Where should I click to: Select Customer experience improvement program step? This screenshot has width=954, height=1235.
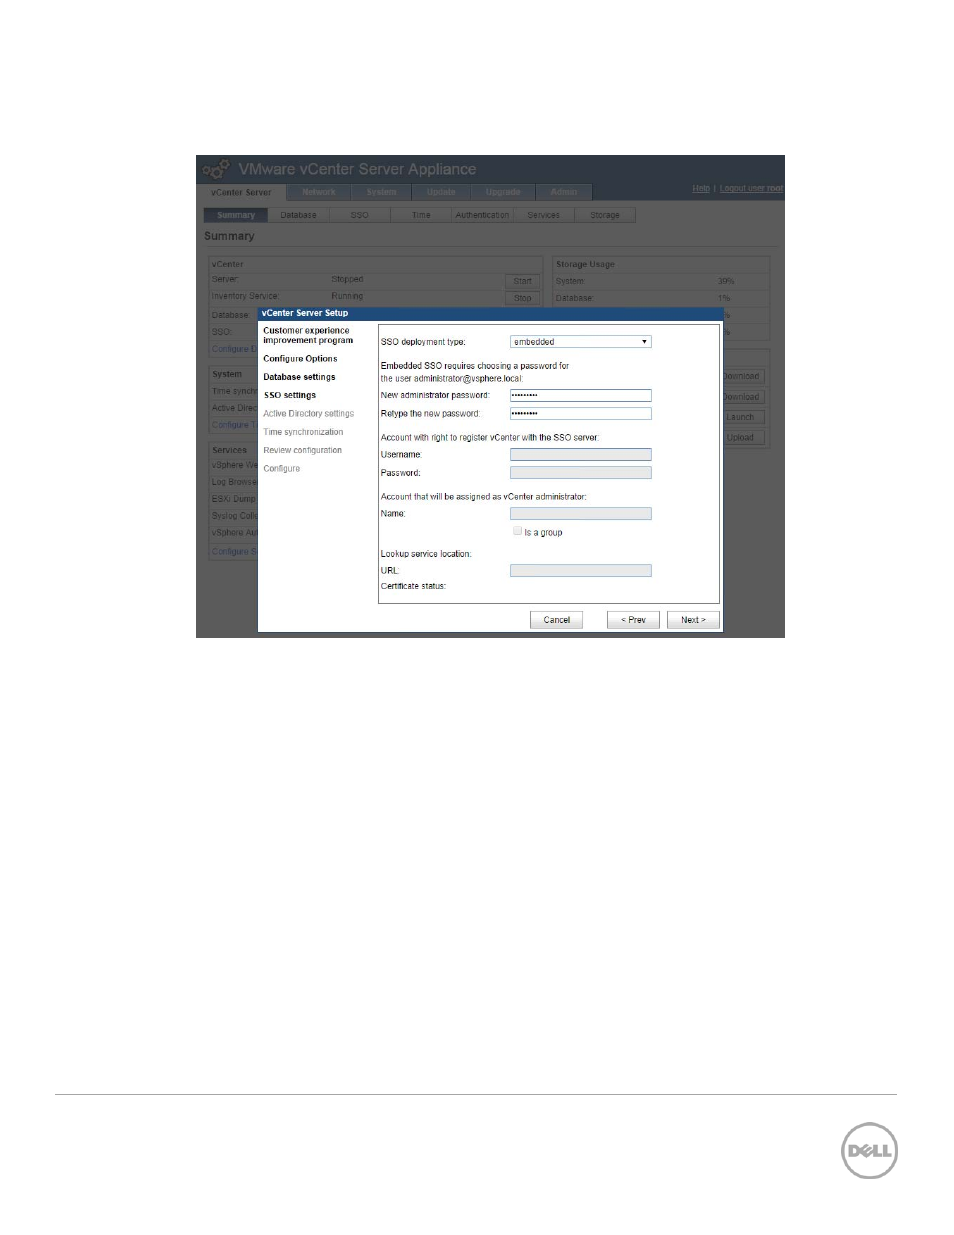(308, 335)
